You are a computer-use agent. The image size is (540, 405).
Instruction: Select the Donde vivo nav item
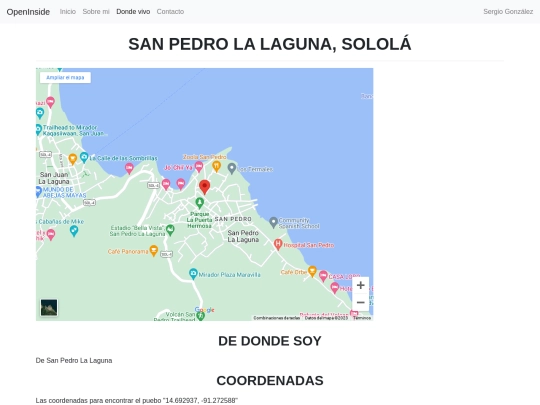point(133,12)
